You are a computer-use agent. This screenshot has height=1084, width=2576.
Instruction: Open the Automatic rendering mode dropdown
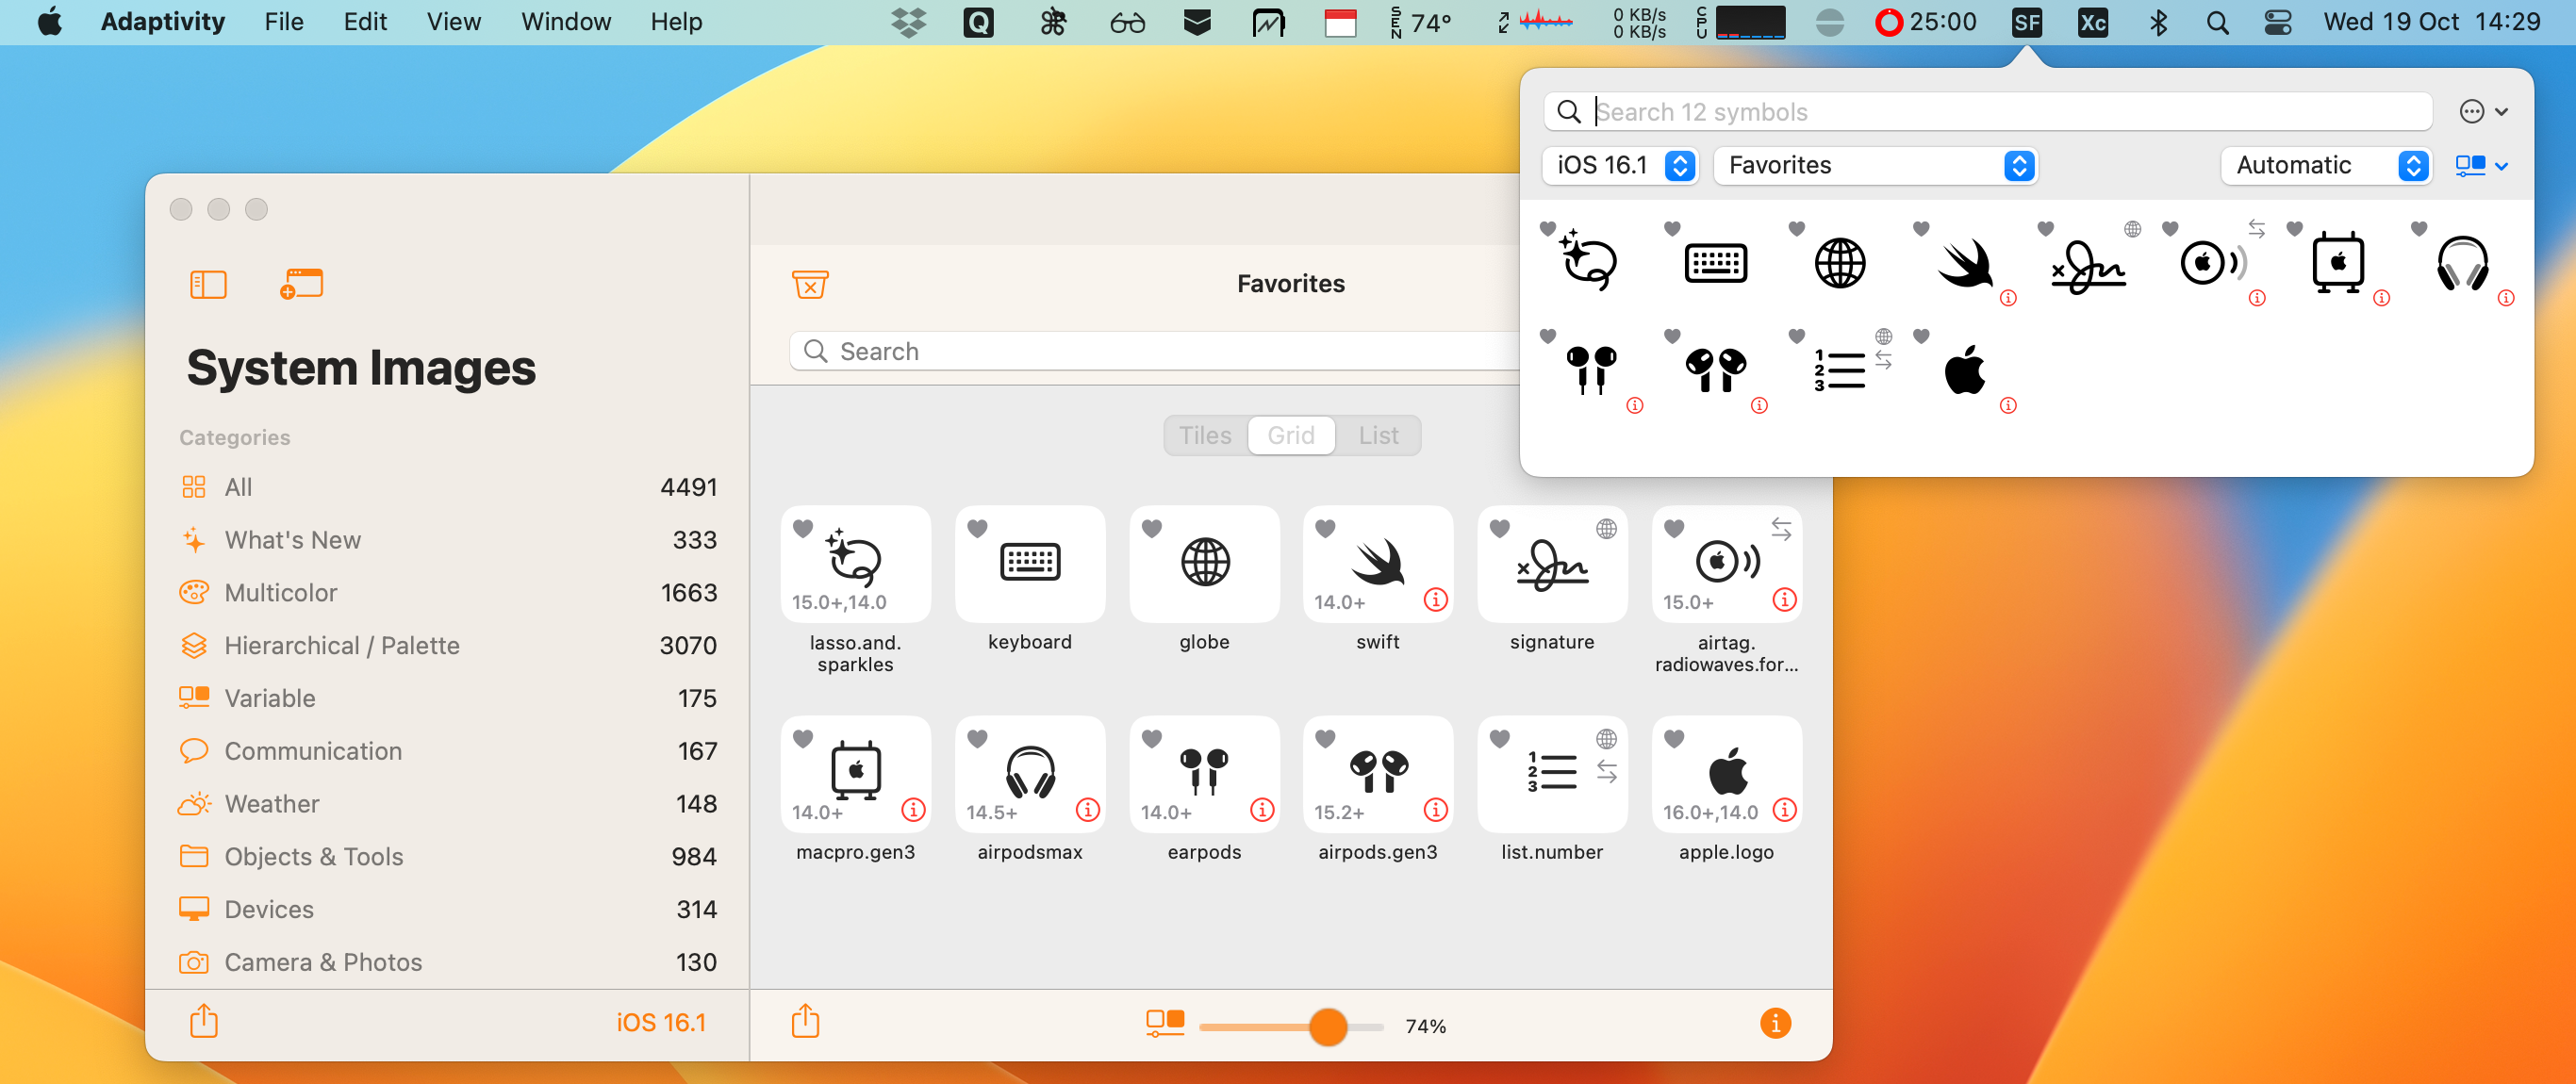(x=2326, y=165)
